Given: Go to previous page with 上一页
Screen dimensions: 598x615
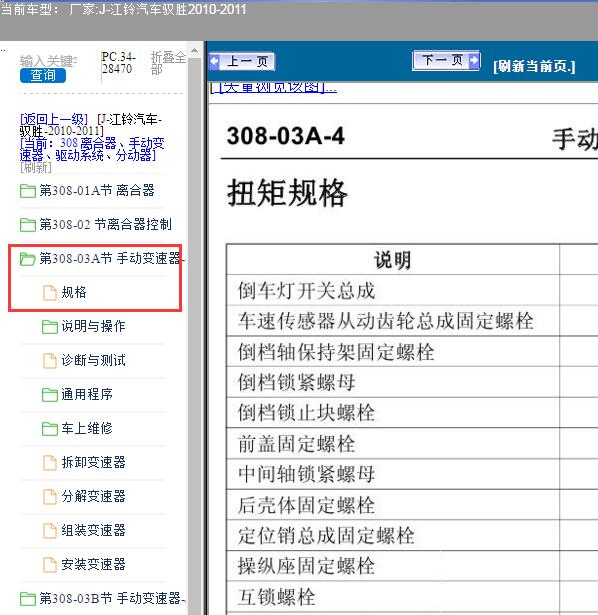Looking at the screenshot, I should click(x=242, y=61).
